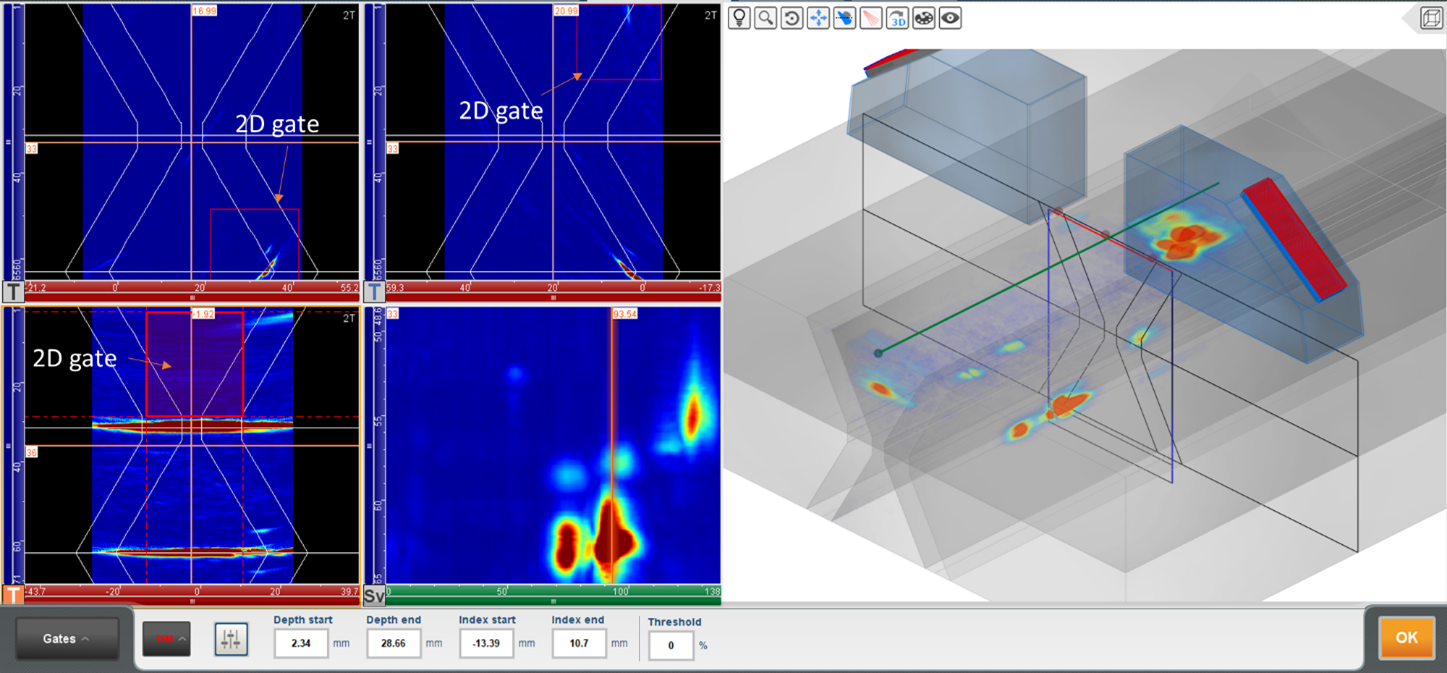Edit the Threshold percentage field
This screenshot has height=673, width=1447.
(x=671, y=646)
